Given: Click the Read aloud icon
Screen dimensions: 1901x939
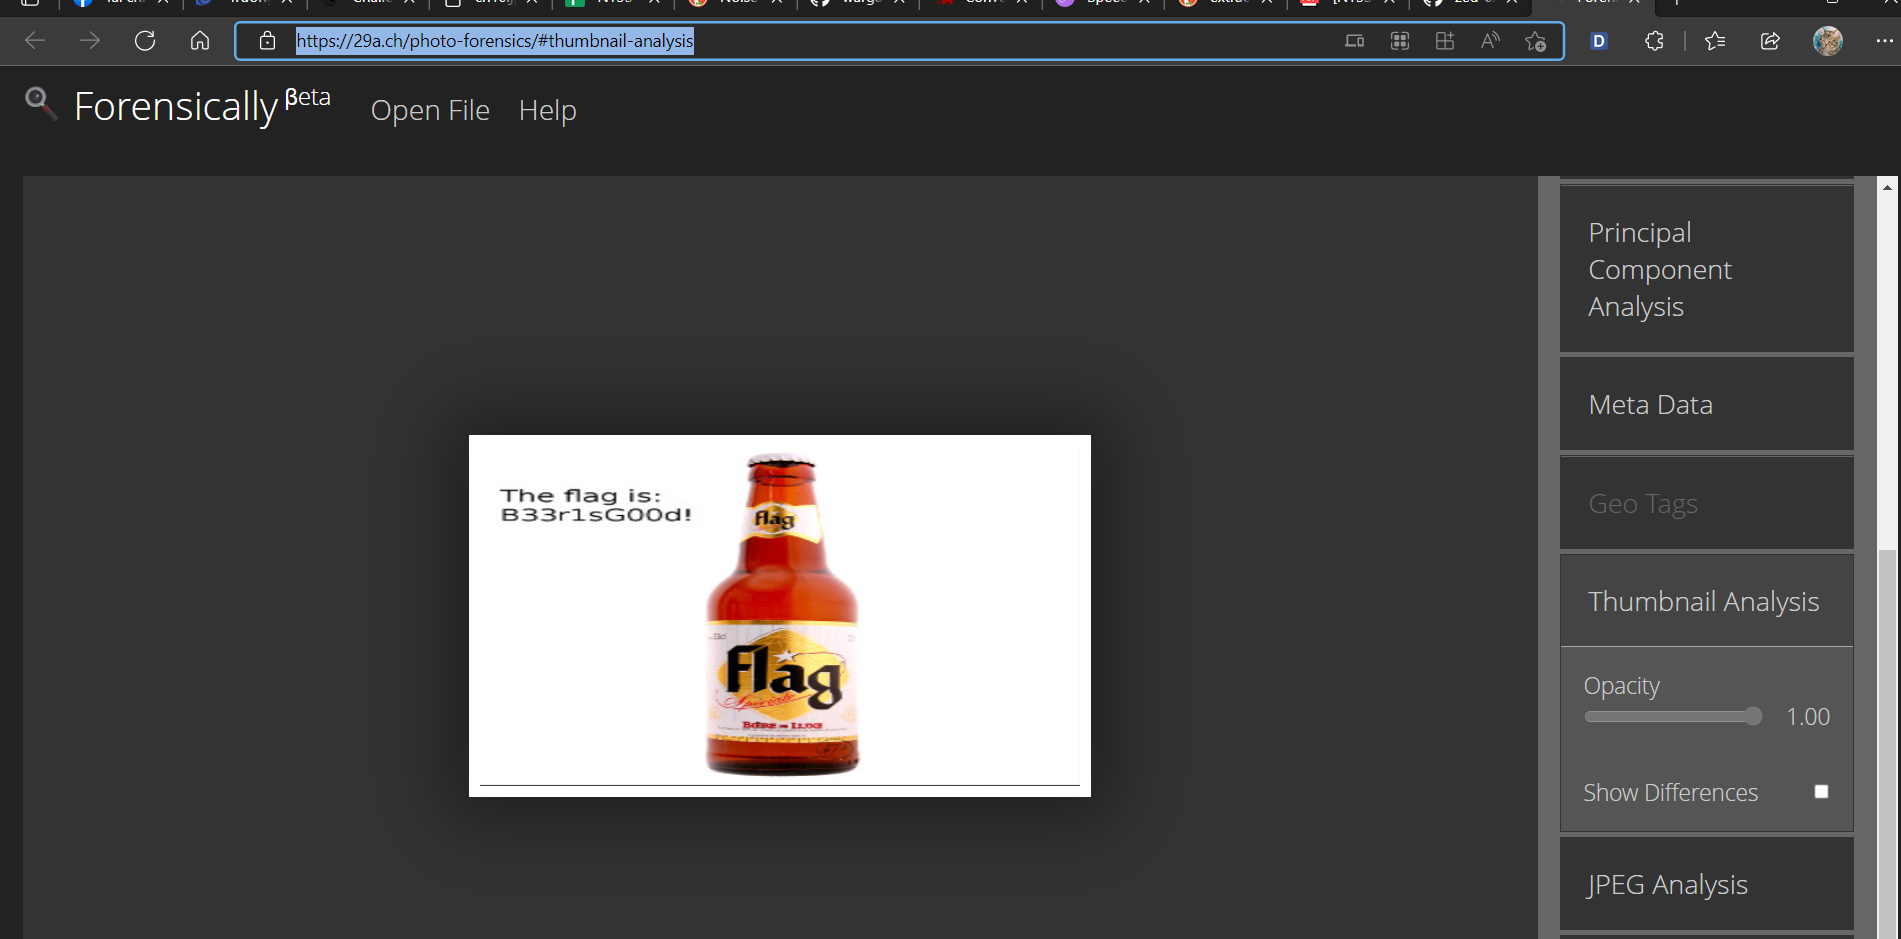Looking at the screenshot, I should pos(1490,41).
